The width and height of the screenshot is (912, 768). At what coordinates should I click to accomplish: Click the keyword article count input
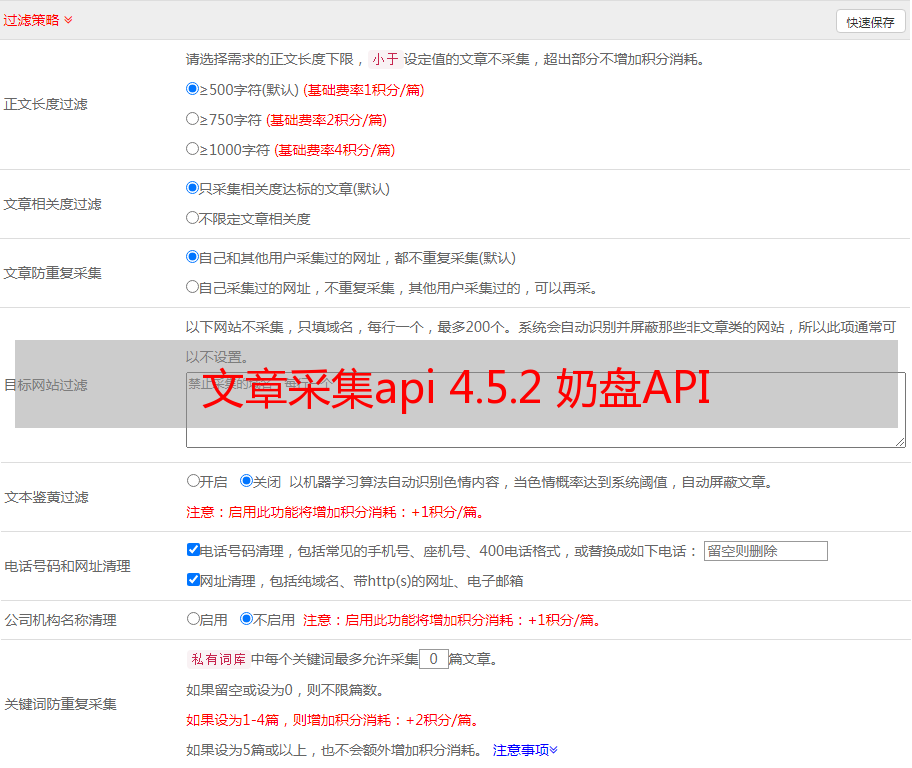(434, 659)
